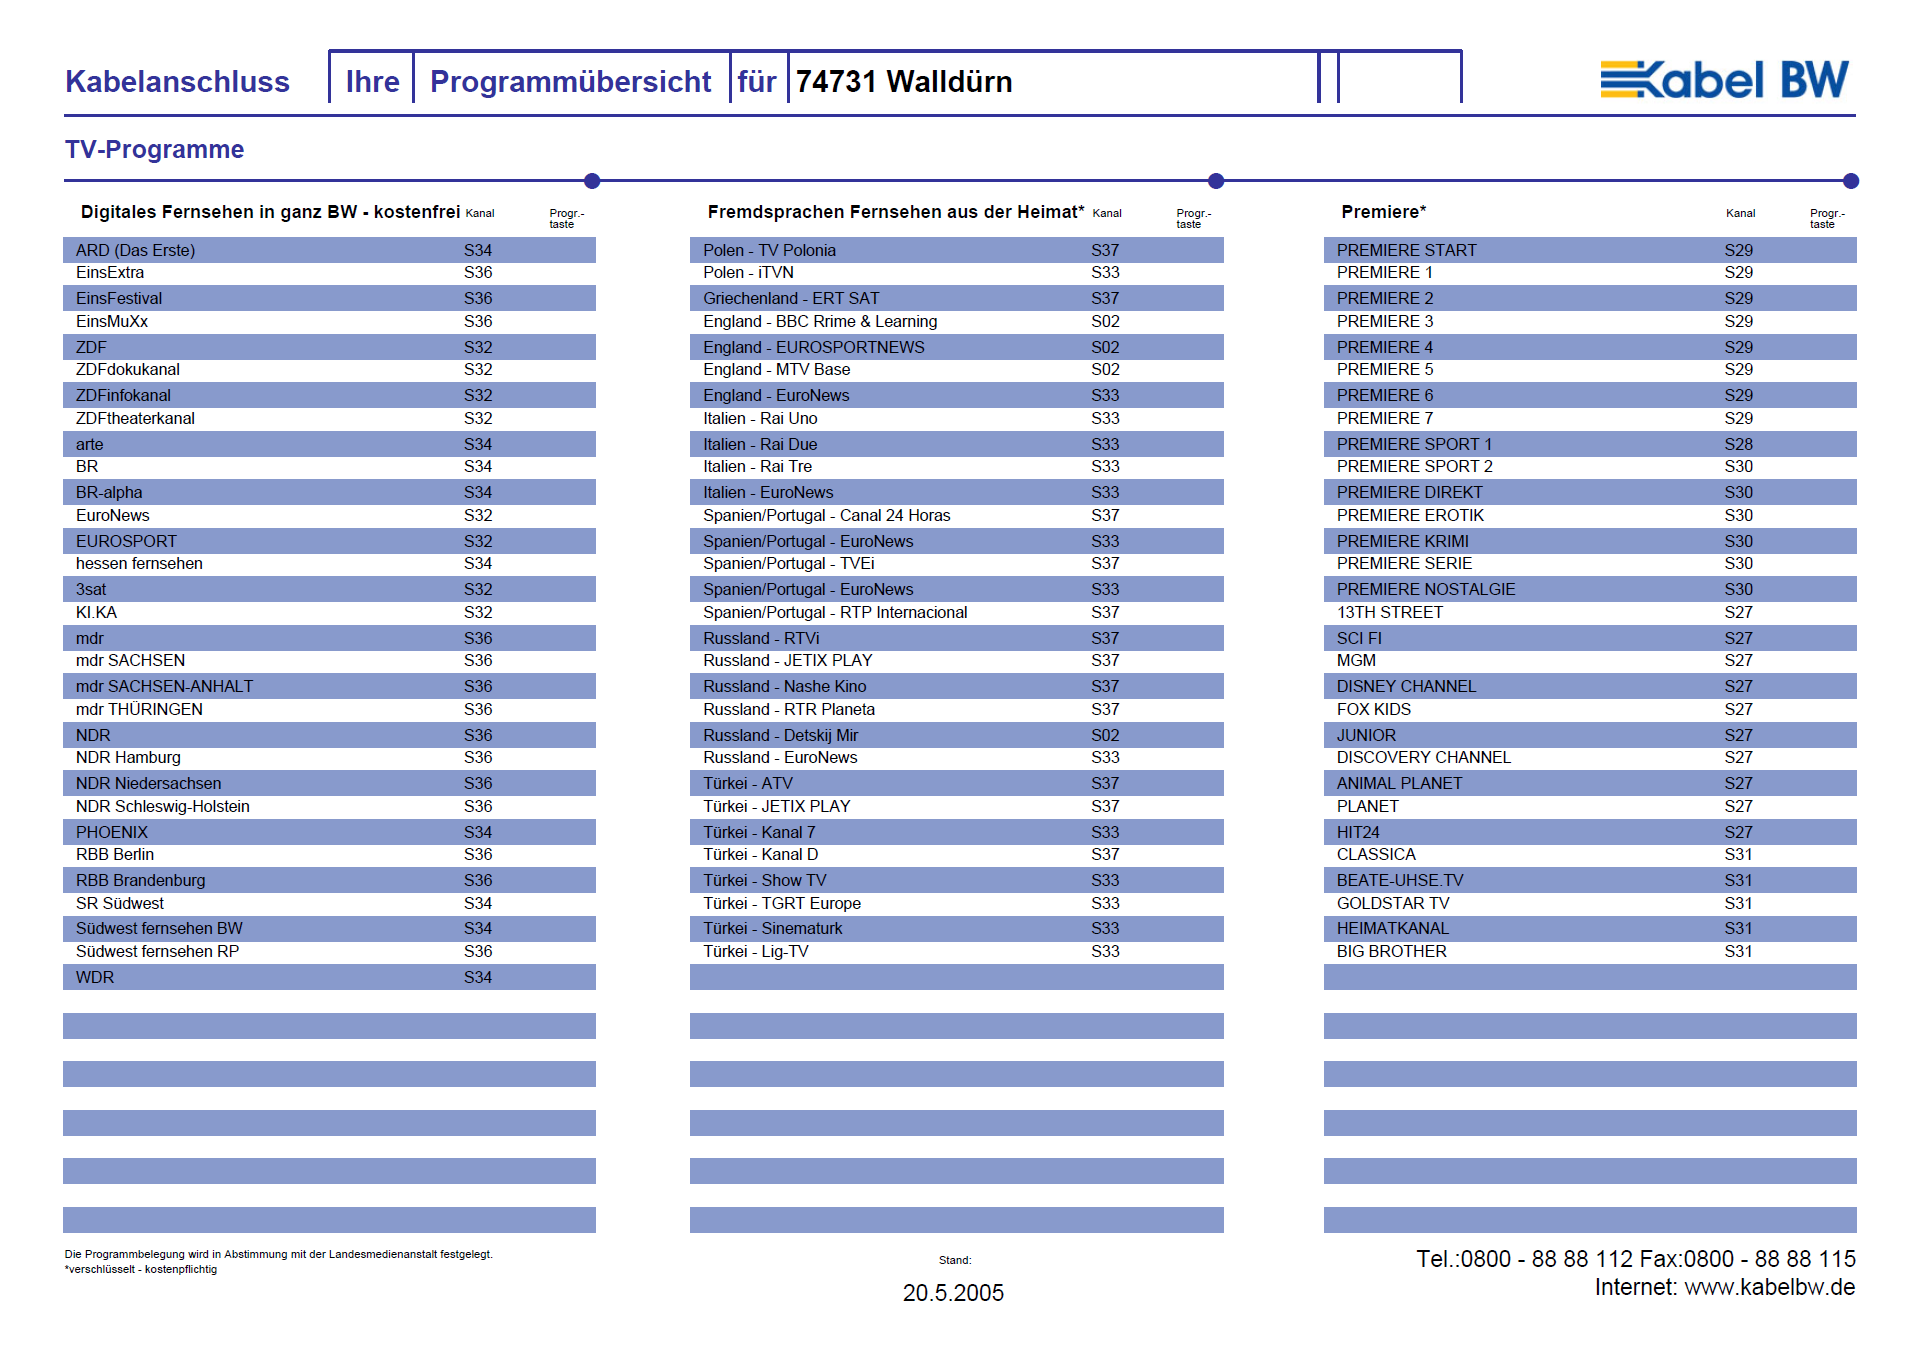Choose the PREMIERE START channel row
The image size is (1918, 1357).
click(1589, 250)
